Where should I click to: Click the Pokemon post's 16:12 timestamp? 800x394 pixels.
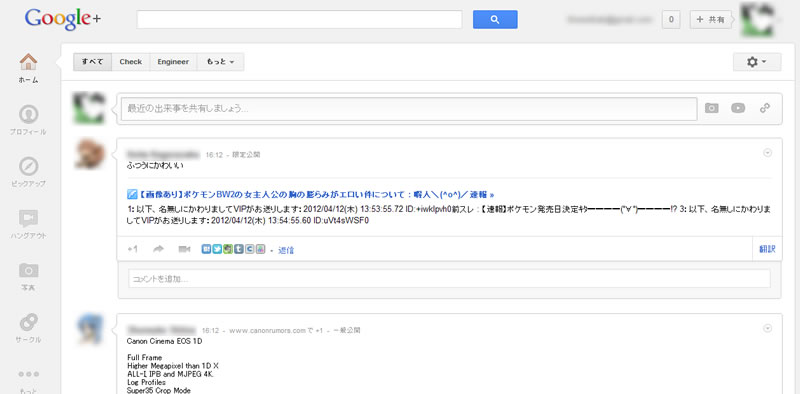pos(214,154)
